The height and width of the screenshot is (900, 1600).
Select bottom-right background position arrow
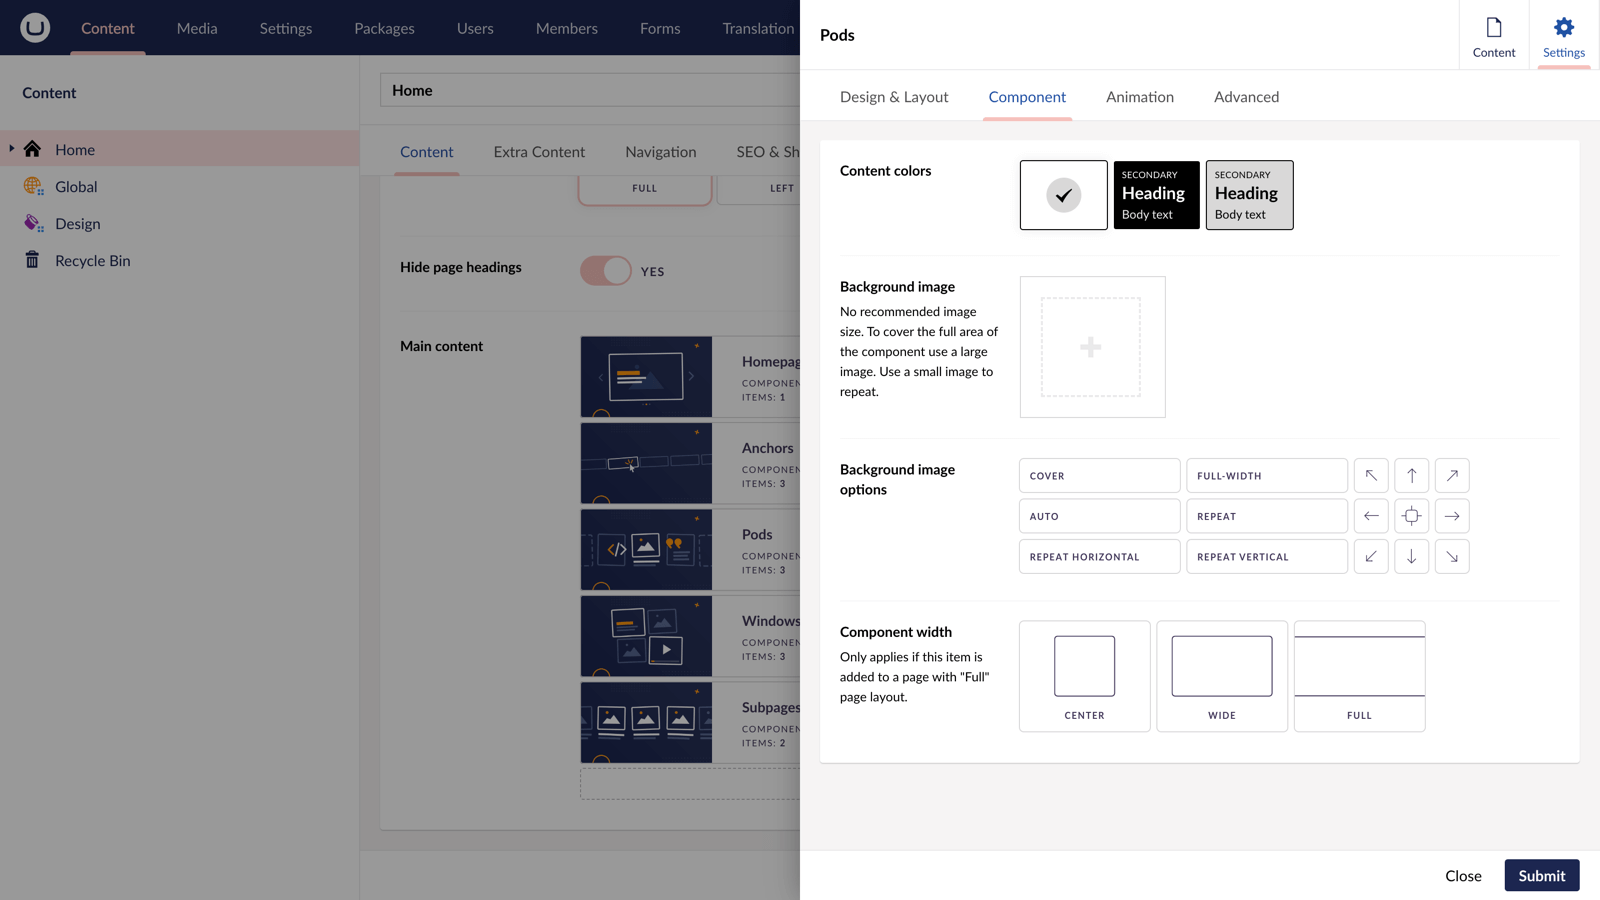pos(1452,557)
